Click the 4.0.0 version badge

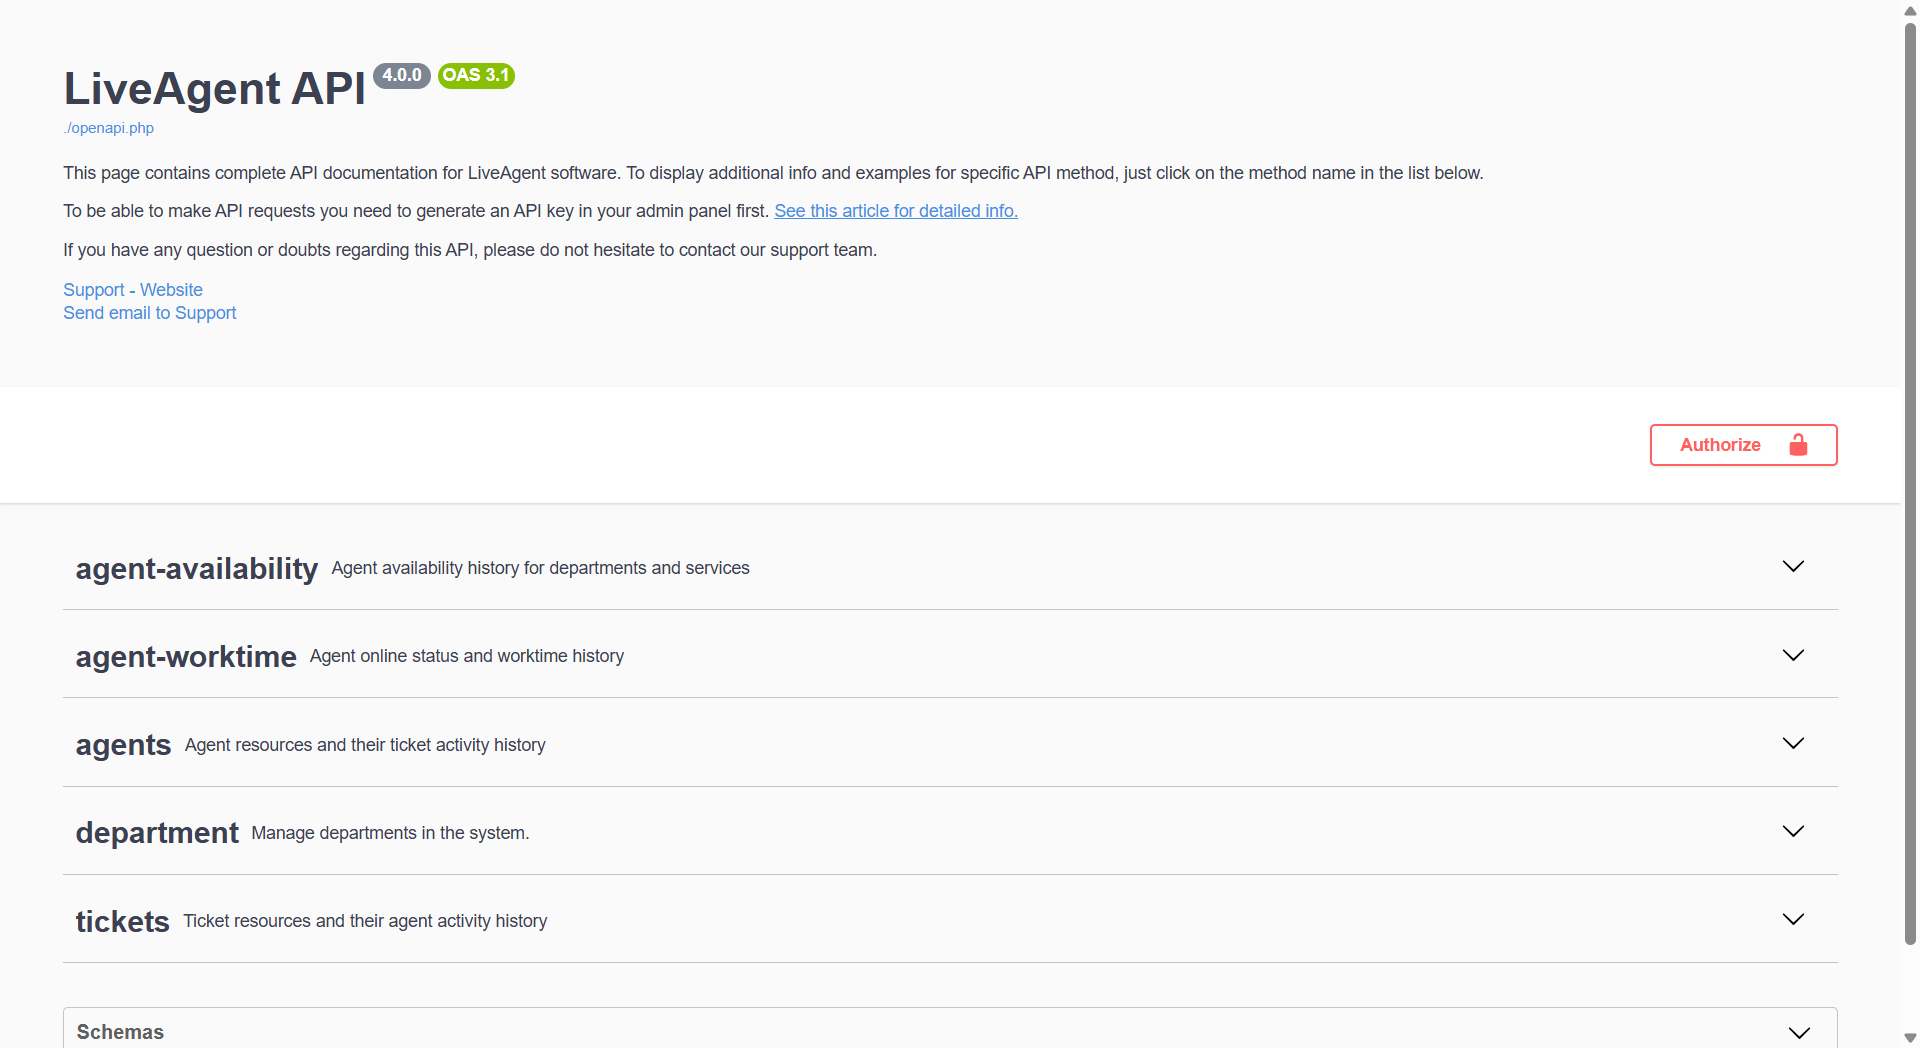pyautogui.click(x=402, y=75)
